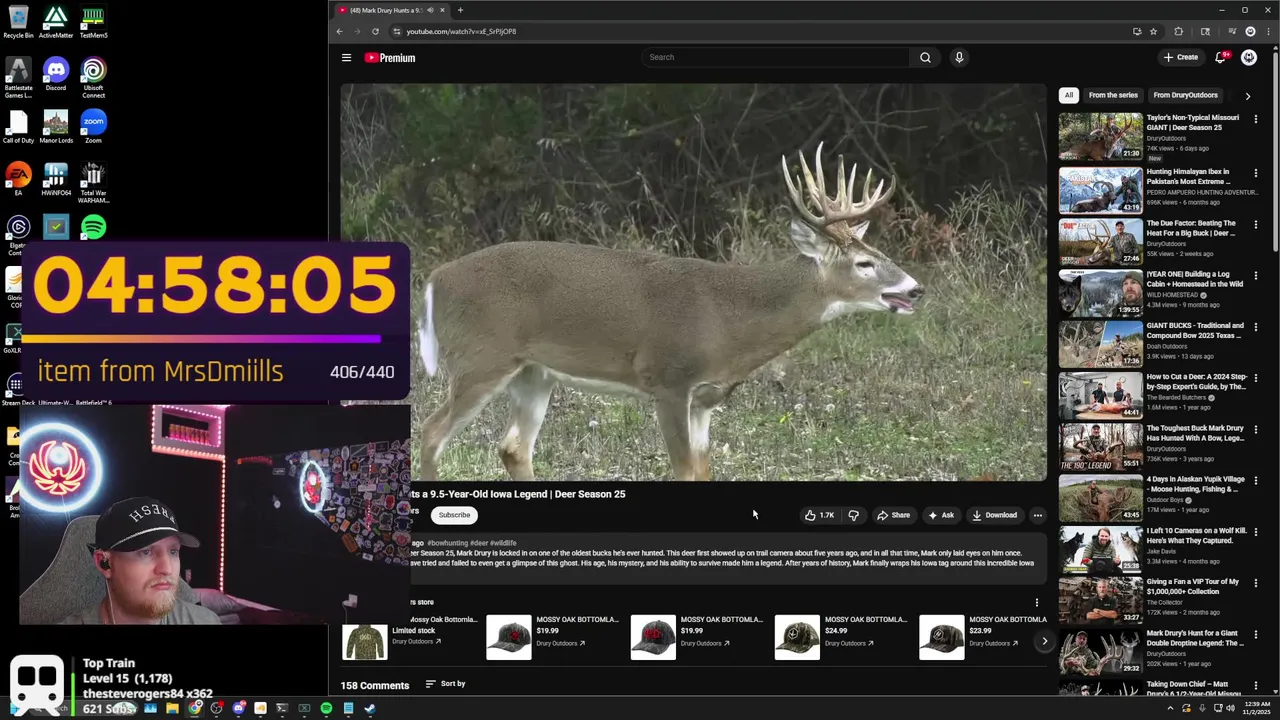The width and height of the screenshot is (1280, 720).
Task: Open the Sort by comments dropdown
Action: tap(445, 684)
